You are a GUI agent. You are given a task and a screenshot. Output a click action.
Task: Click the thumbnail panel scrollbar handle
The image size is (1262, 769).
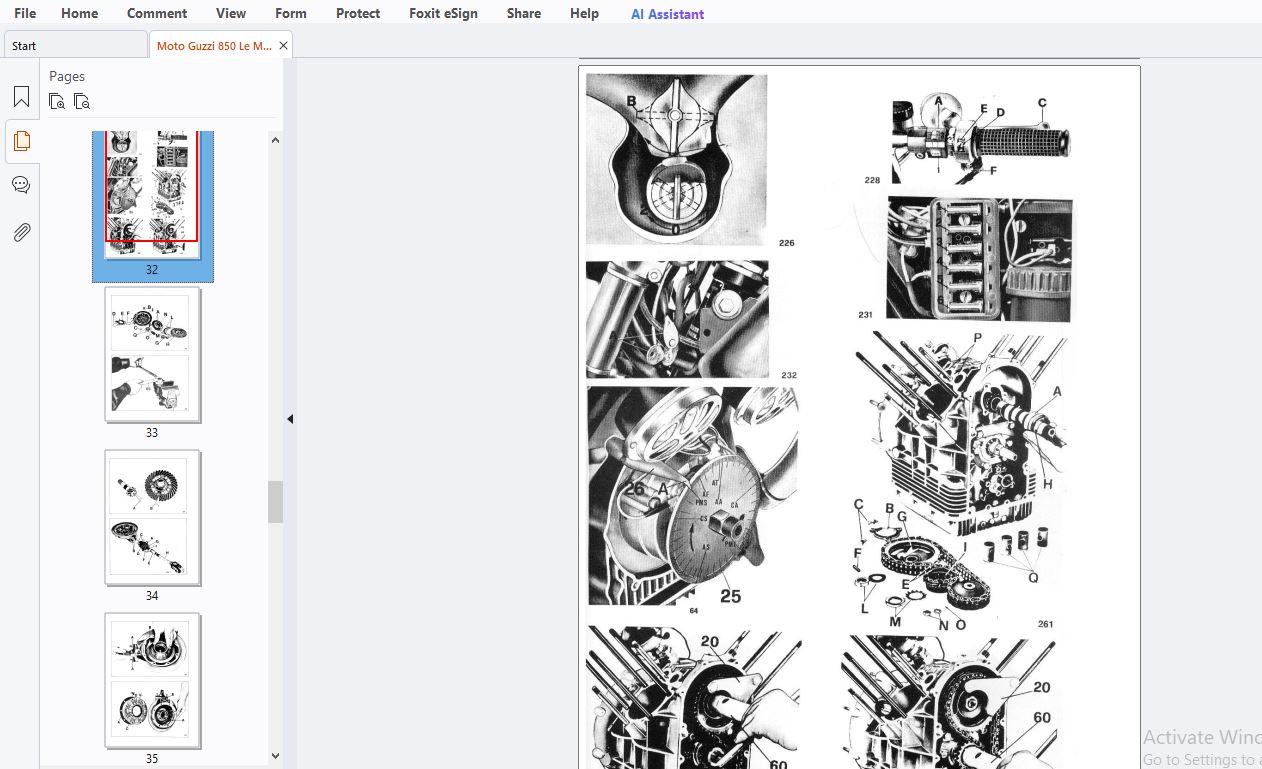(275, 501)
